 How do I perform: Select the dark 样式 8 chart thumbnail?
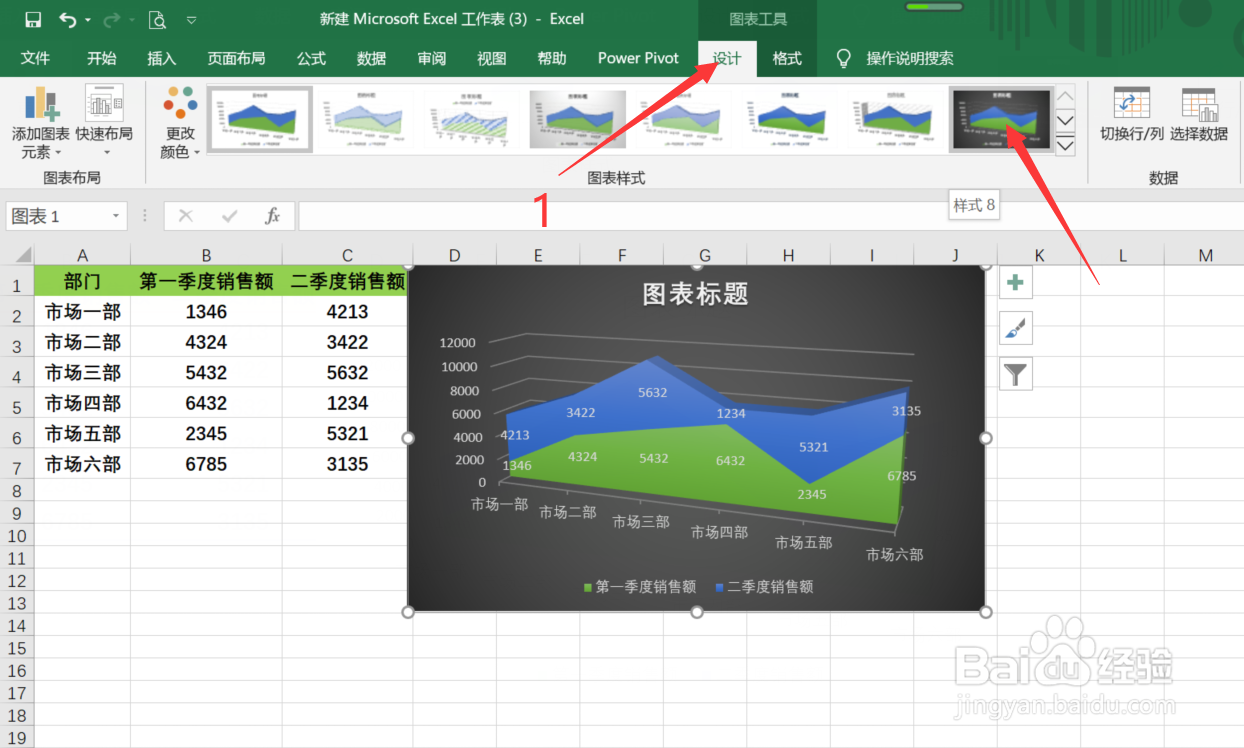[x=1000, y=118]
